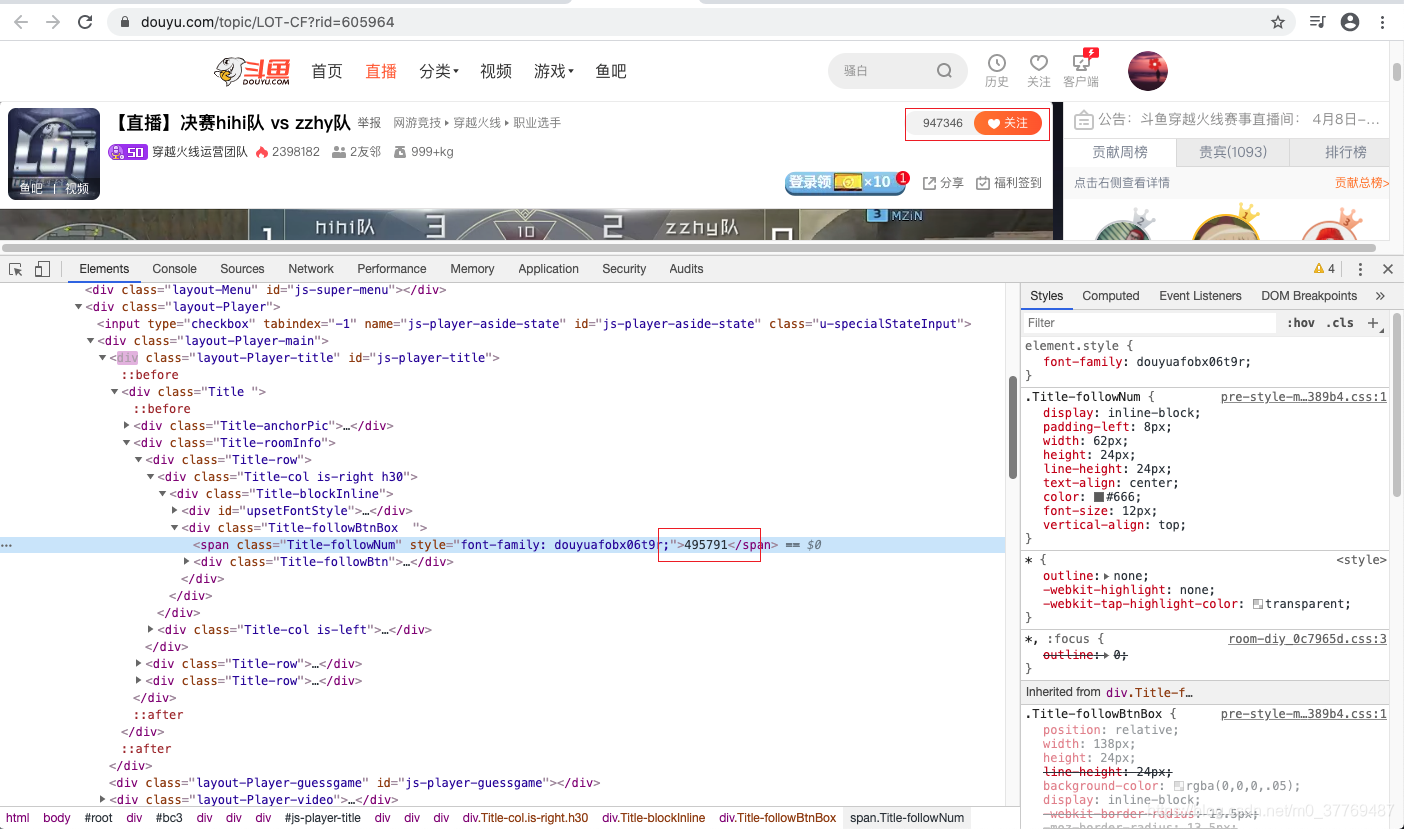The image size is (1404, 829).
Task: Open the Application tab
Action: tap(548, 269)
